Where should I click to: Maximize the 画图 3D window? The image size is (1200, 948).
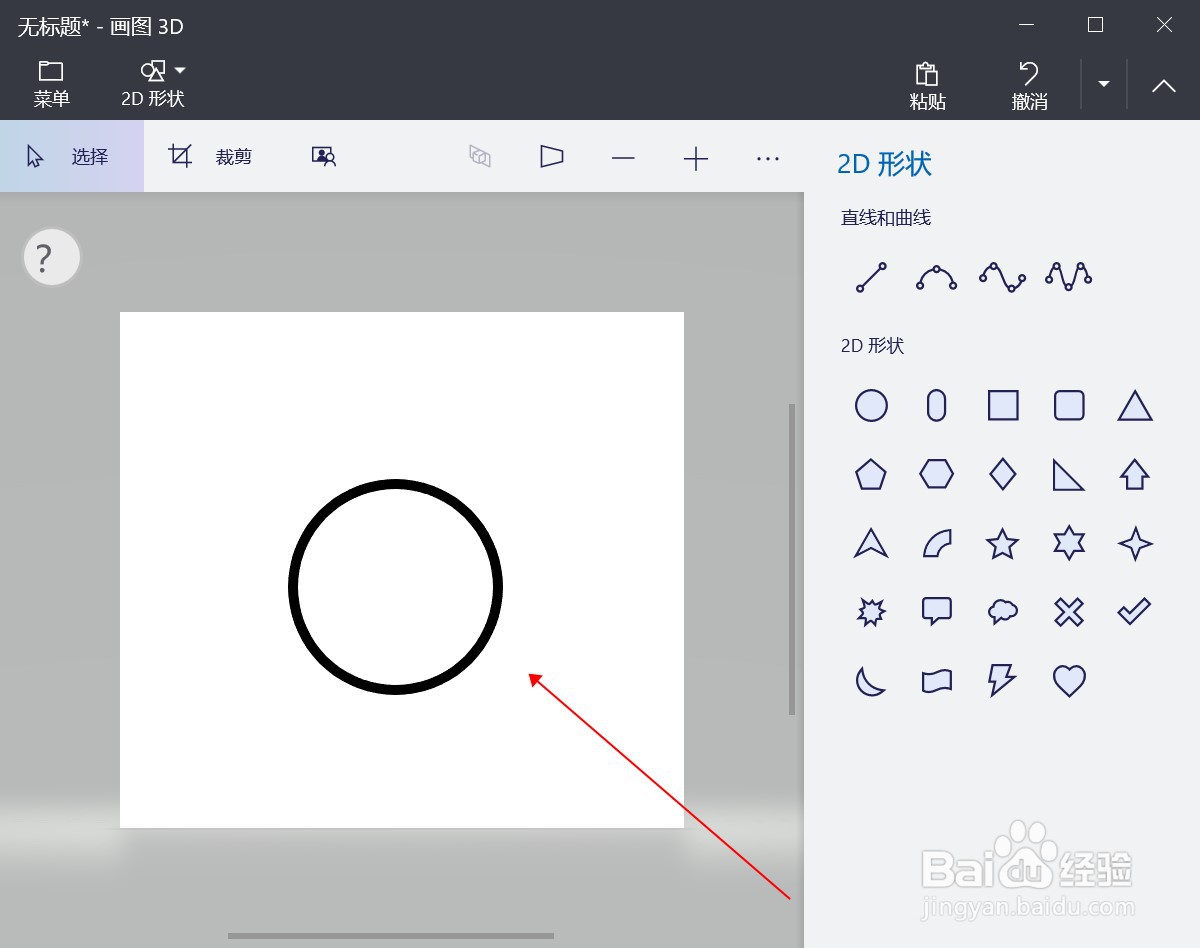pyautogui.click(x=1095, y=25)
